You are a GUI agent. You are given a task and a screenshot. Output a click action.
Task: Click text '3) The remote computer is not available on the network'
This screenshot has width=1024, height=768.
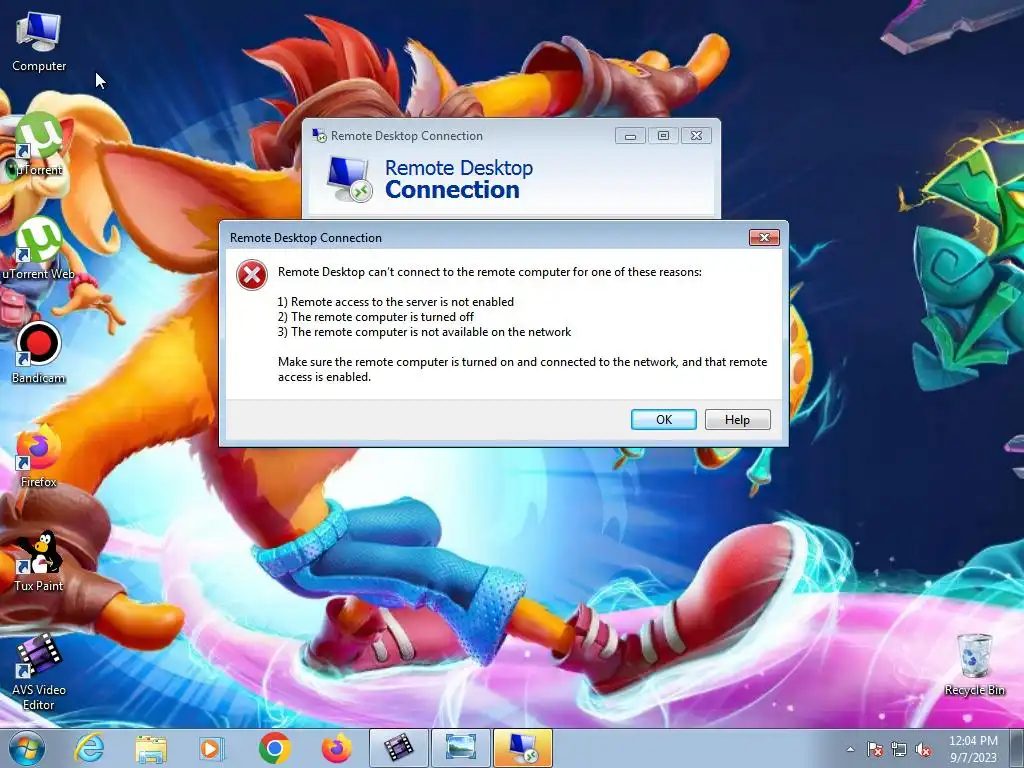(424, 332)
